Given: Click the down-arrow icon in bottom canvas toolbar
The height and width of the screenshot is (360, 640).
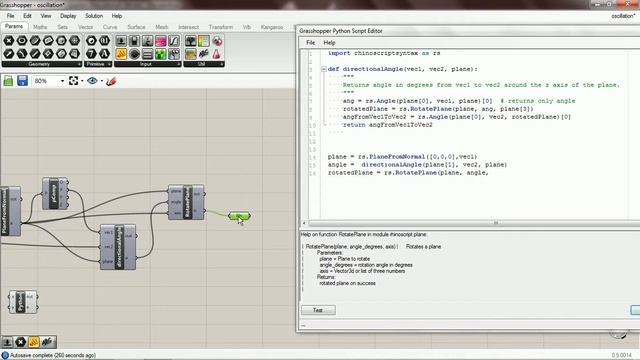Looking at the screenshot, I should point(7,342).
